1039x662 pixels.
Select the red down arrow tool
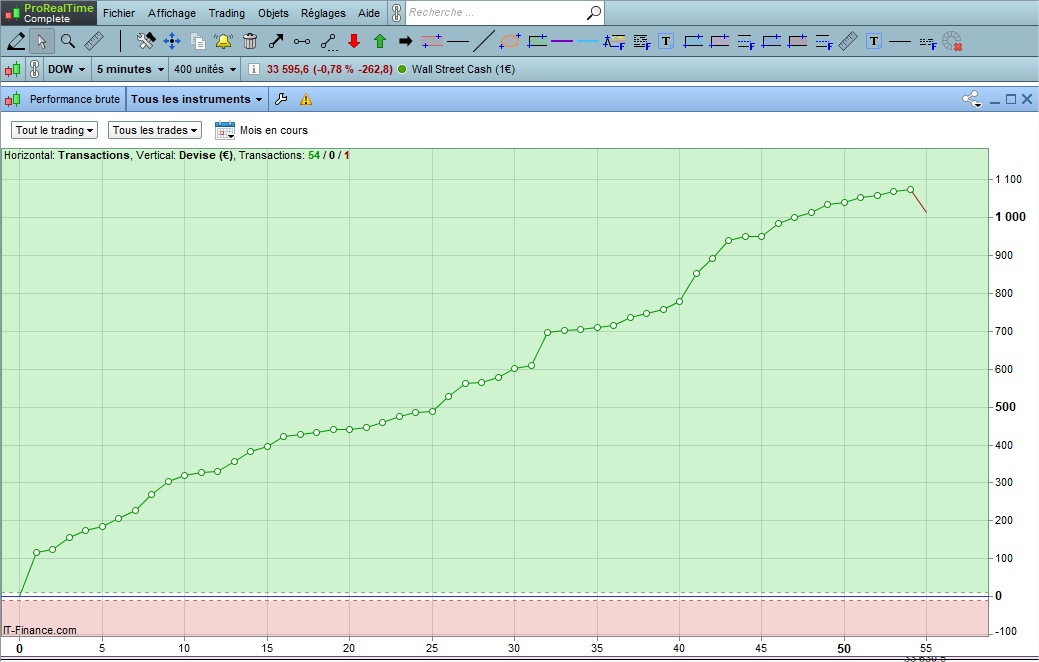coord(354,41)
